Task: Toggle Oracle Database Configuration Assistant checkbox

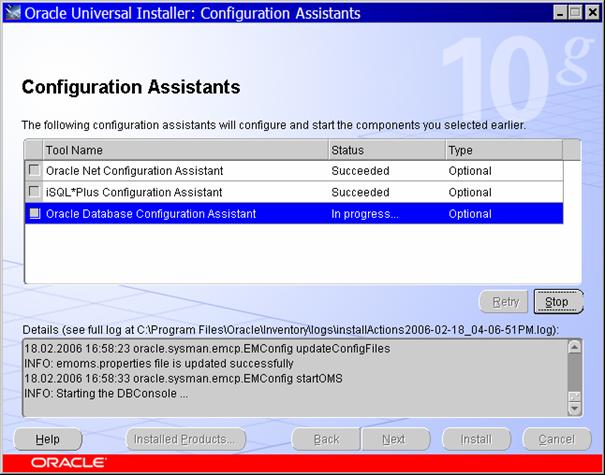Action: pyautogui.click(x=35, y=214)
